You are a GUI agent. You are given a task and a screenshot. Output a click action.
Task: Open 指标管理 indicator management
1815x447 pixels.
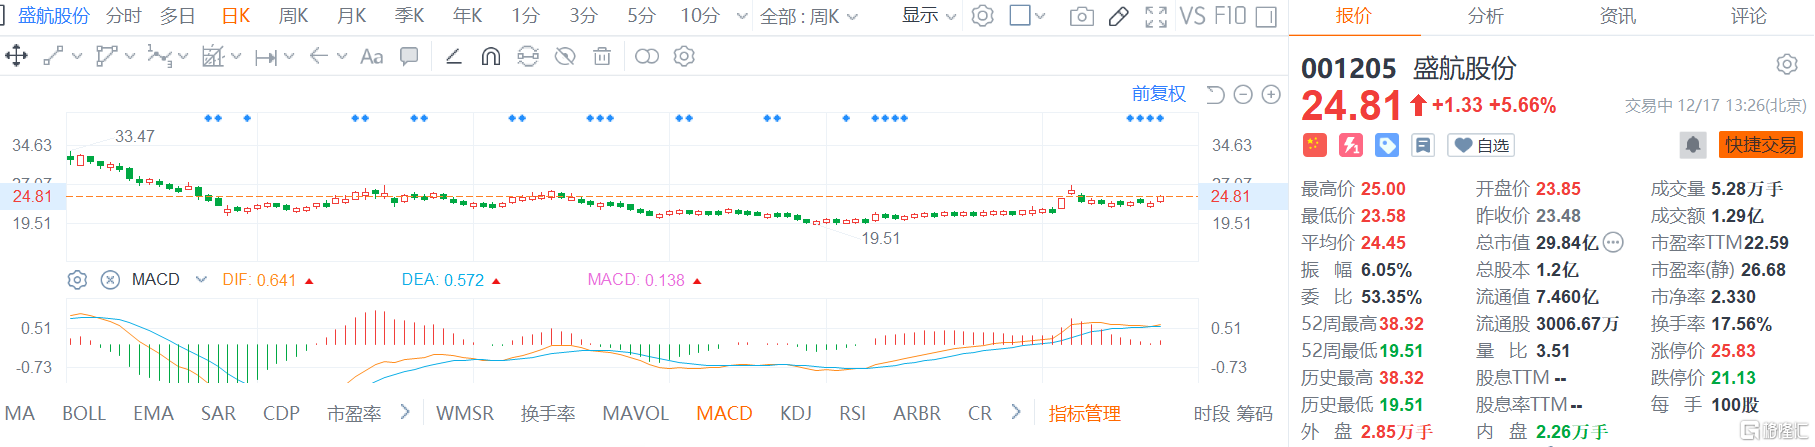tap(1085, 413)
